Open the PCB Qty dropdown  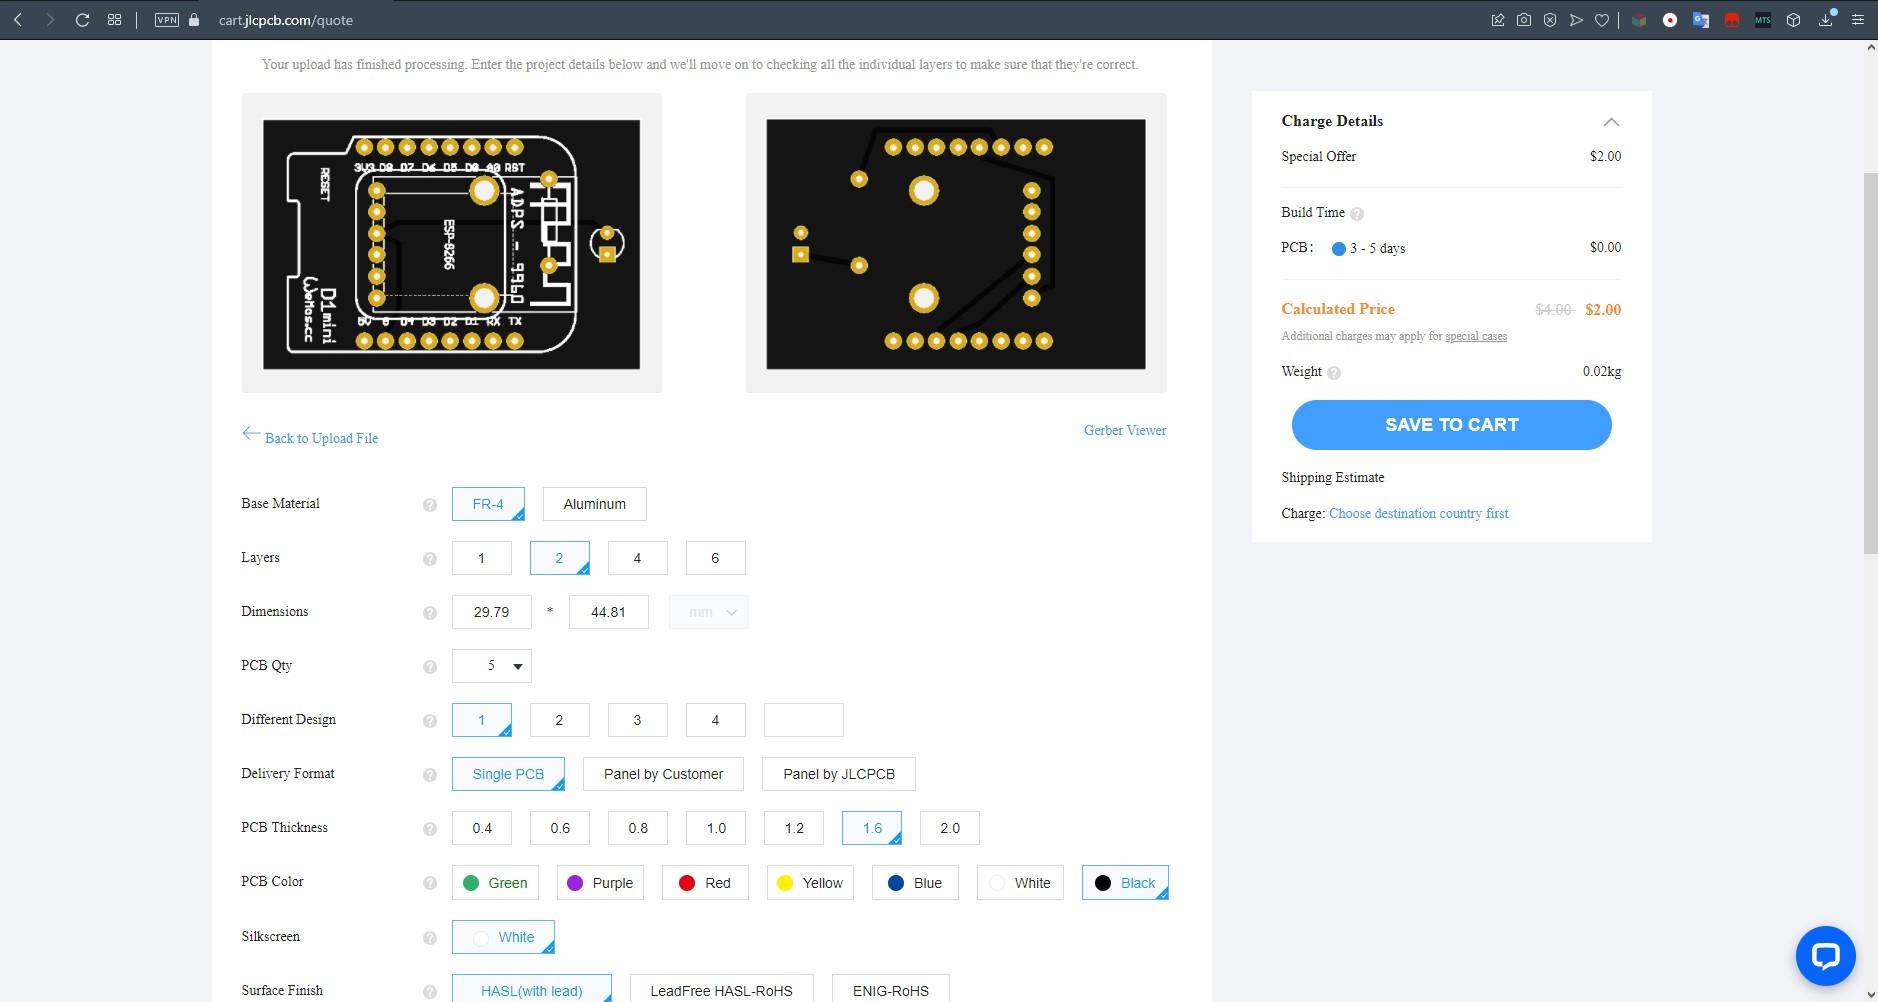pyautogui.click(x=491, y=665)
